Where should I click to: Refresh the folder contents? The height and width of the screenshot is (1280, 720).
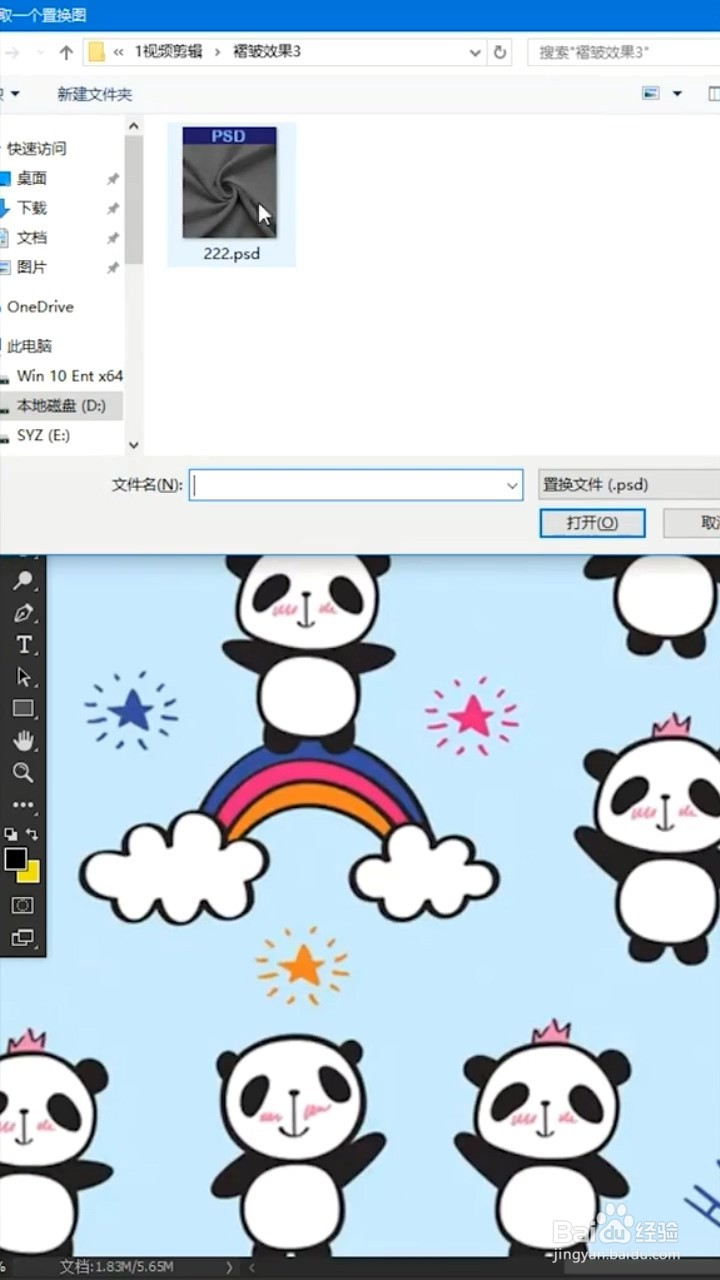500,52
